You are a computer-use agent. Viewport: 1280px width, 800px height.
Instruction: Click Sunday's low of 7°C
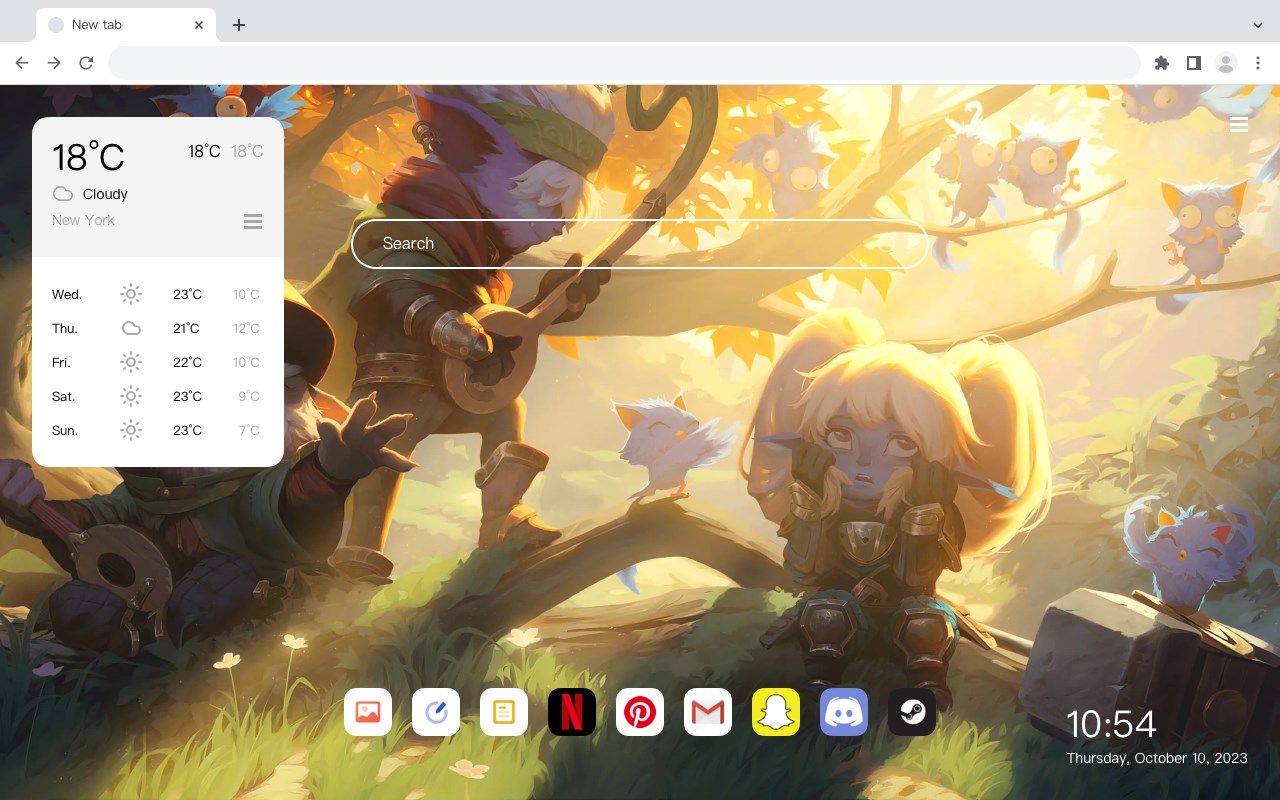click(x=249, y=430)
